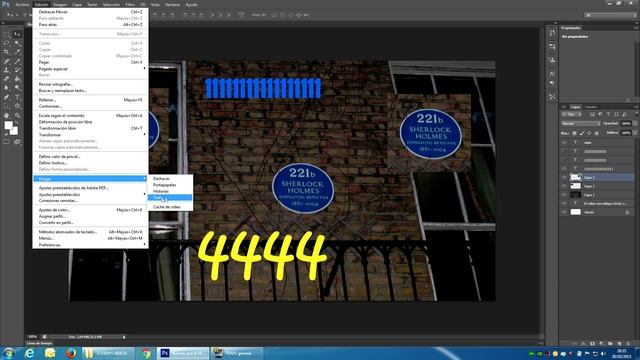Switch to the Capas panel tab
Image resolution: width=640 pixels, height=360 pixels.
(x=576, y=107)
